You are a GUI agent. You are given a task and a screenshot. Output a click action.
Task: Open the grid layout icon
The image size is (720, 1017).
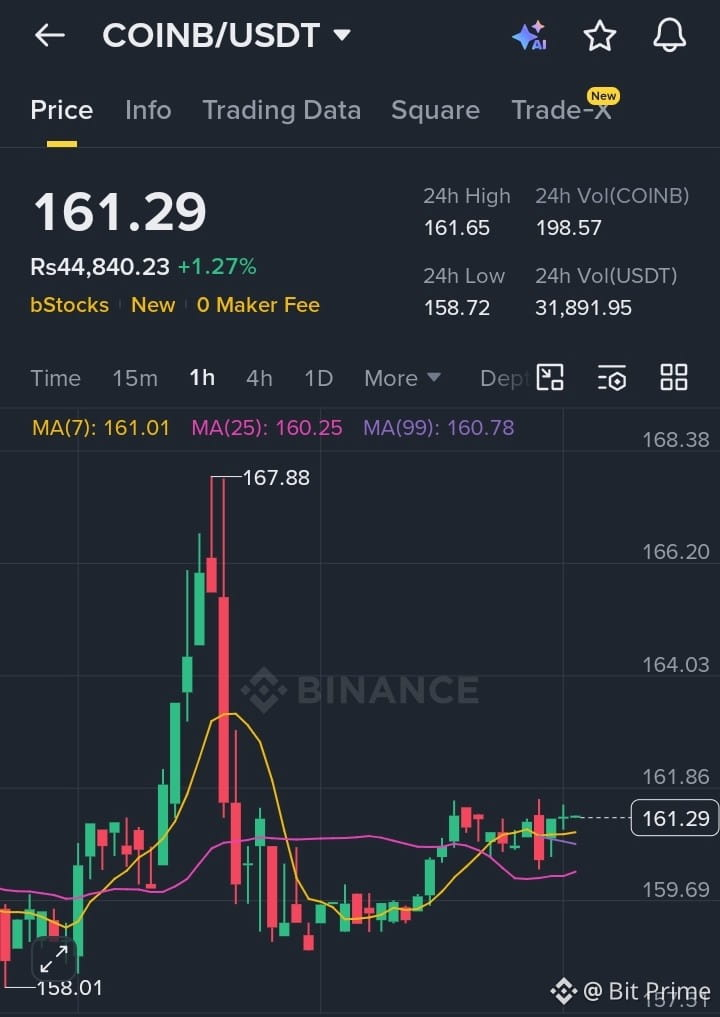(673, 377)
